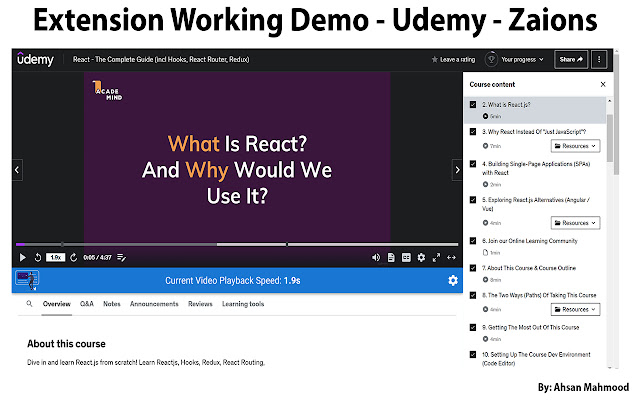
Task: Open lecture 5. Exploring React.js Alternatives
Action: coord(536,204)
